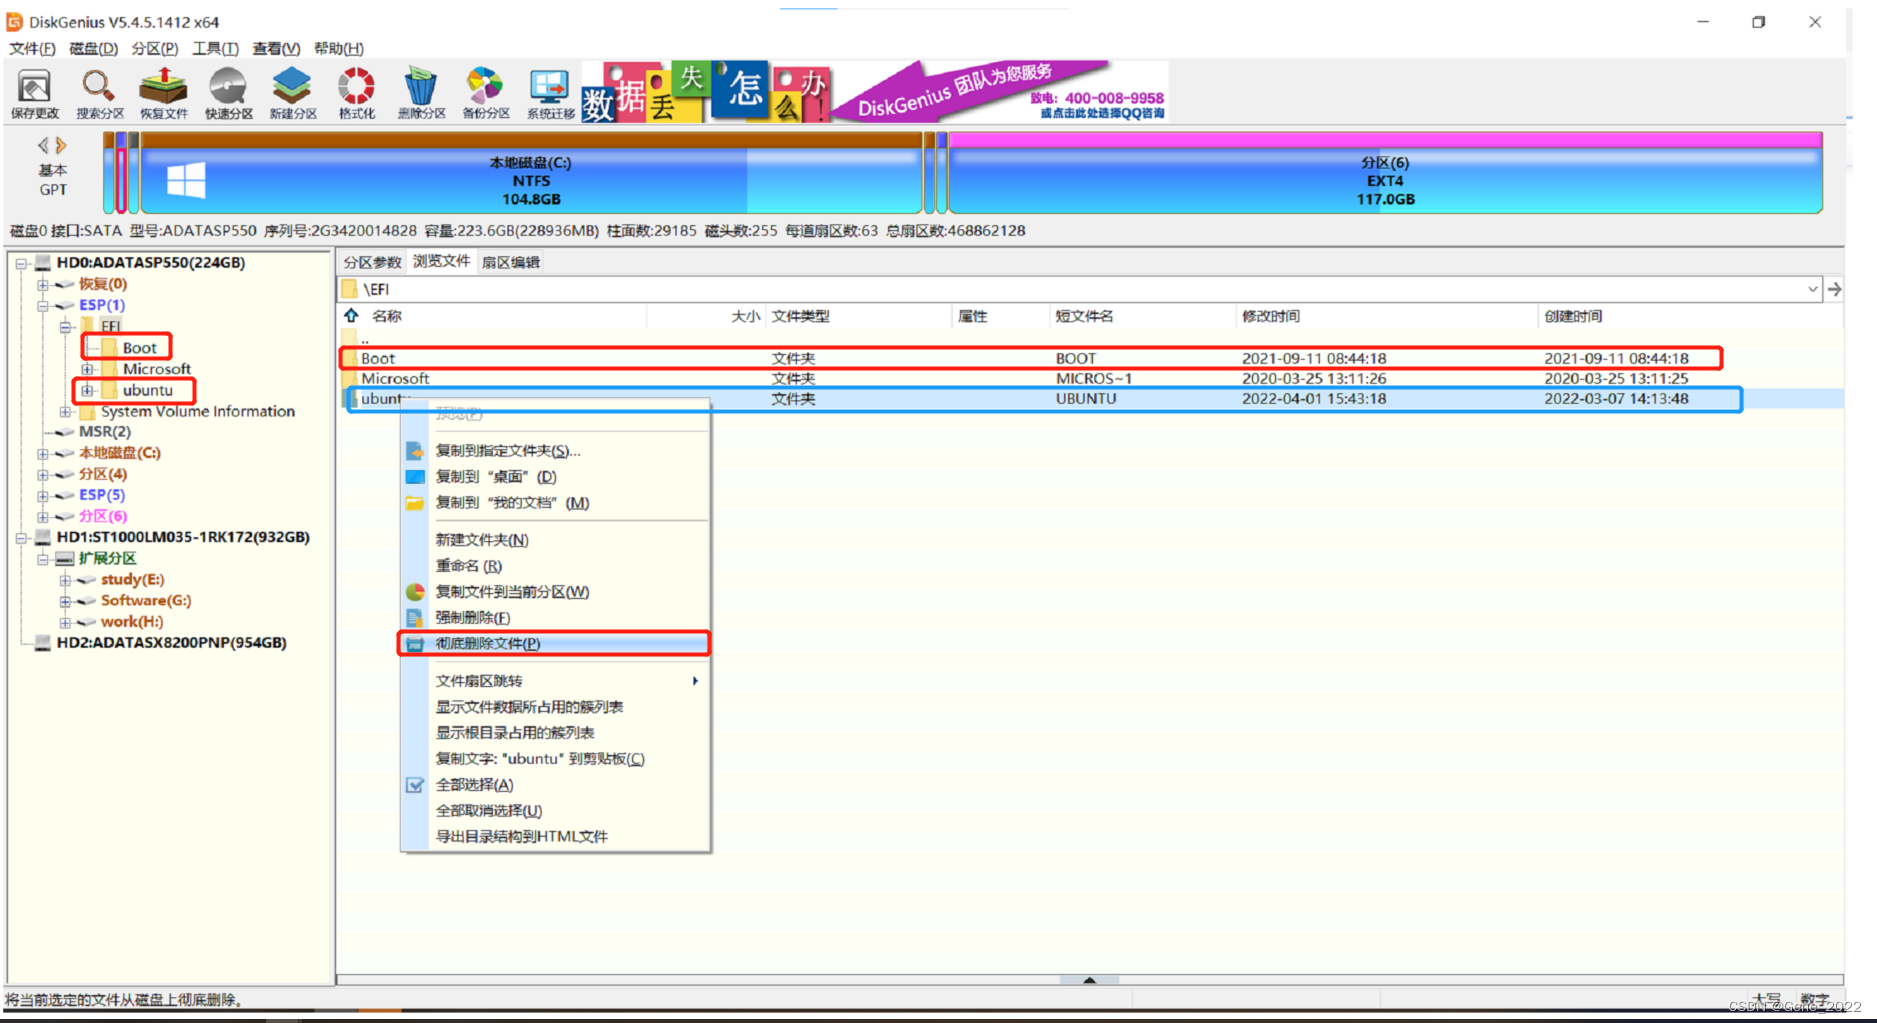Click the HD2 ADATASX8200PNP disk icon in tree
This screenshot has height=1023, width=1877.
[43, 643]
